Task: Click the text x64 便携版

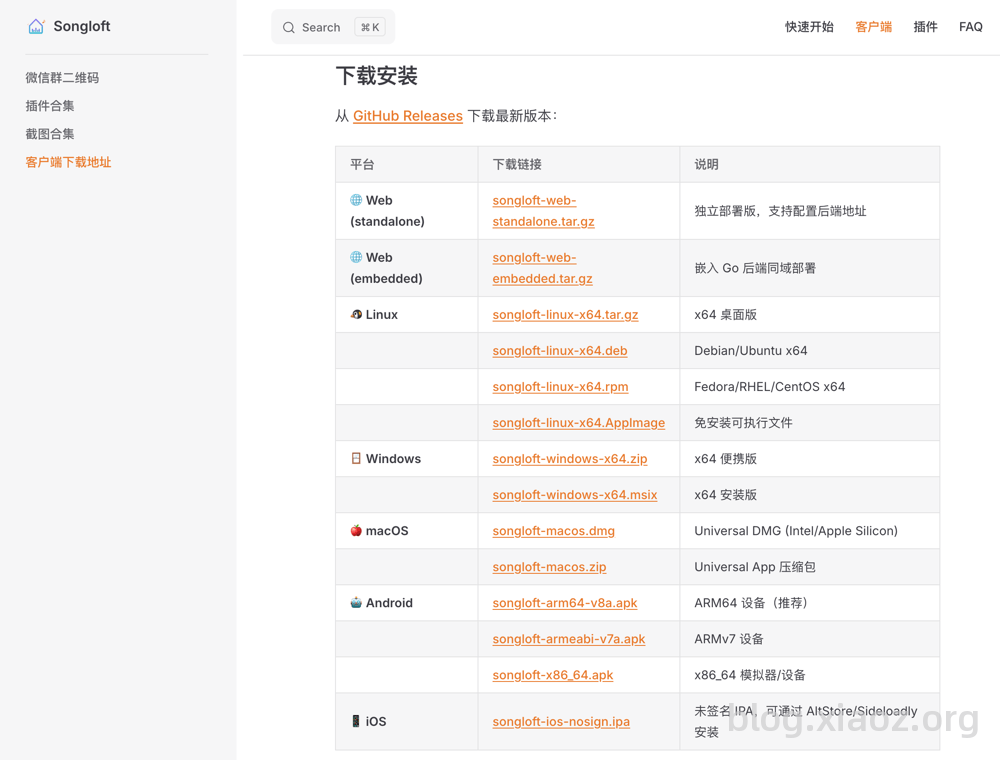Action: (725, 458)
